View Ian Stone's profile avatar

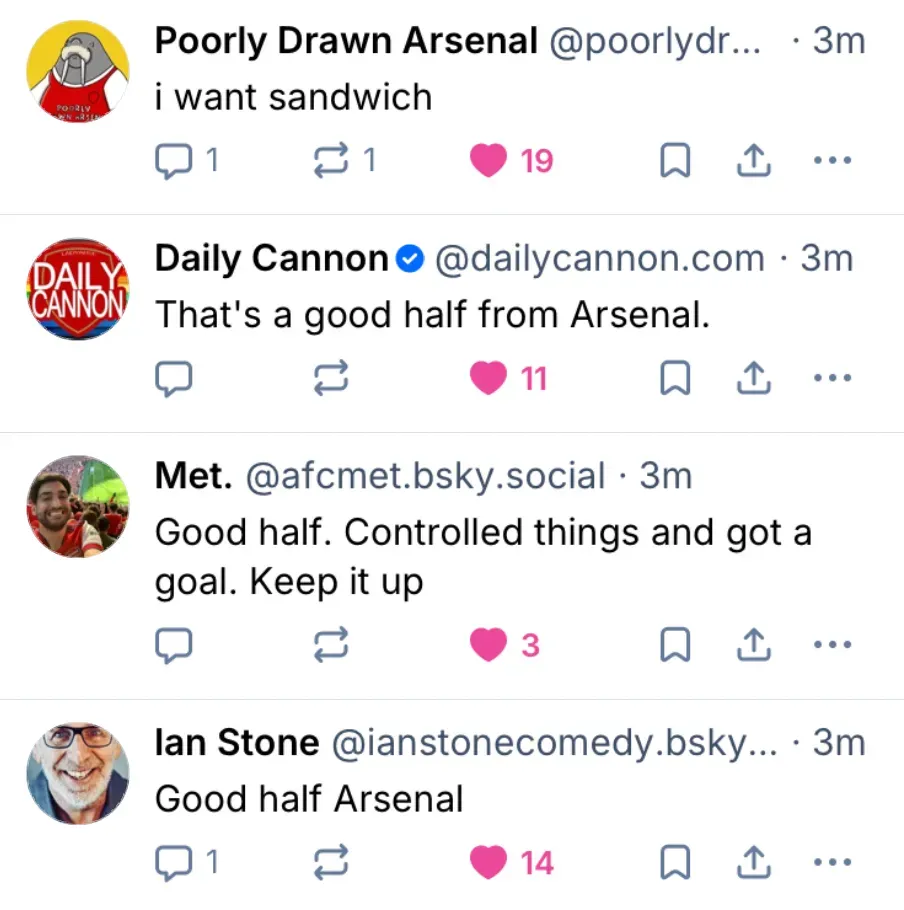(78, 773)
